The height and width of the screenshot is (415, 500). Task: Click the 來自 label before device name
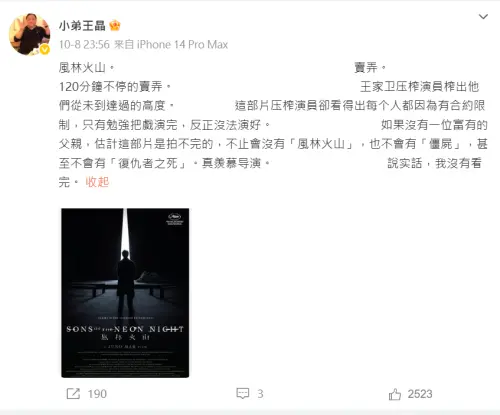pos(124,44)
